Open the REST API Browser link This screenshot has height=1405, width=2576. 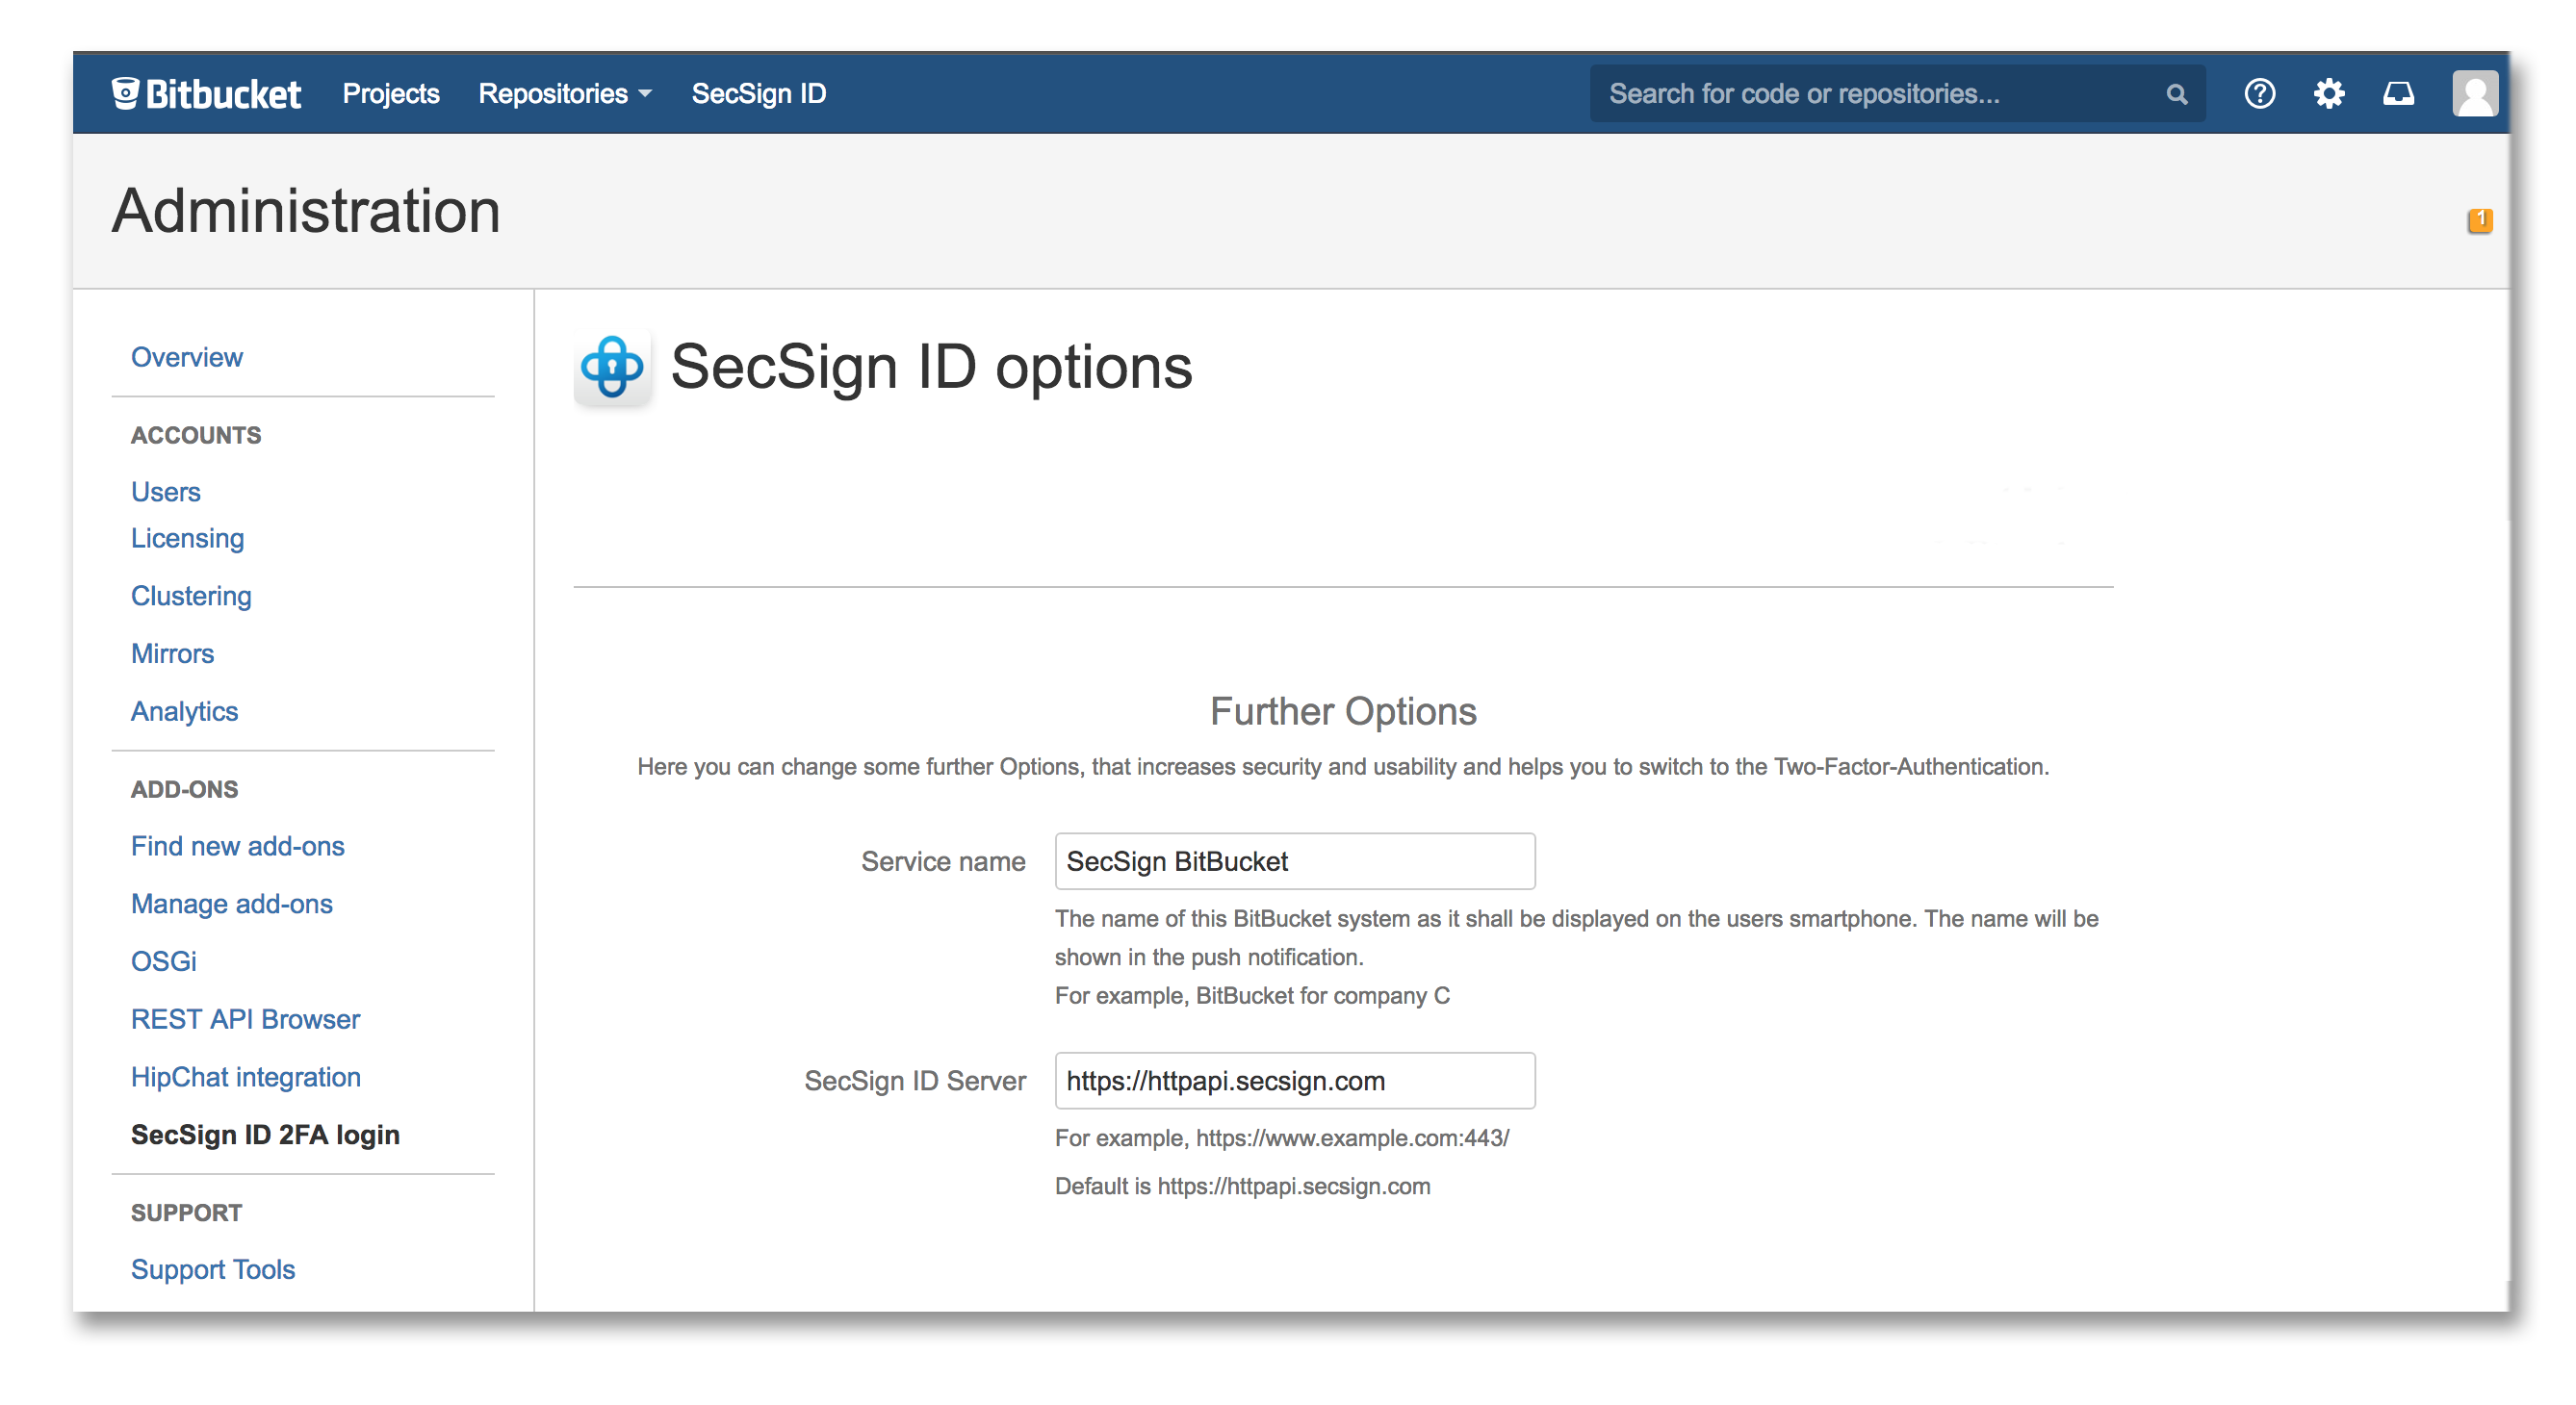[245, 1019]
